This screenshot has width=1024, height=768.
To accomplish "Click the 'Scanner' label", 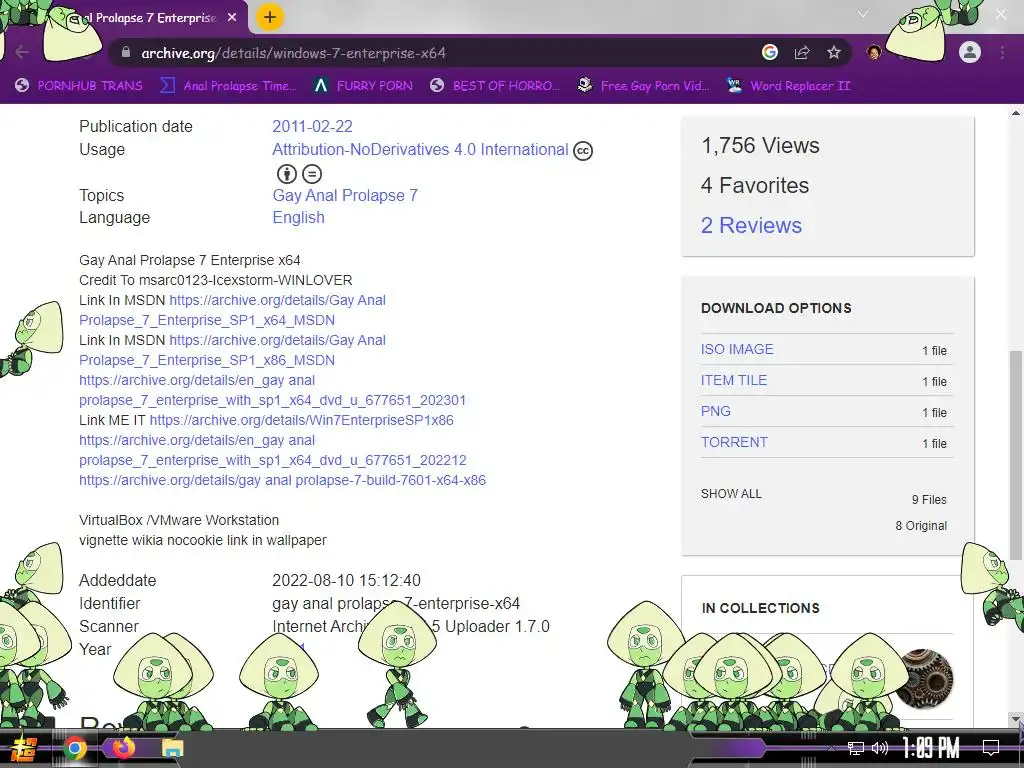I will pos(108,626).
